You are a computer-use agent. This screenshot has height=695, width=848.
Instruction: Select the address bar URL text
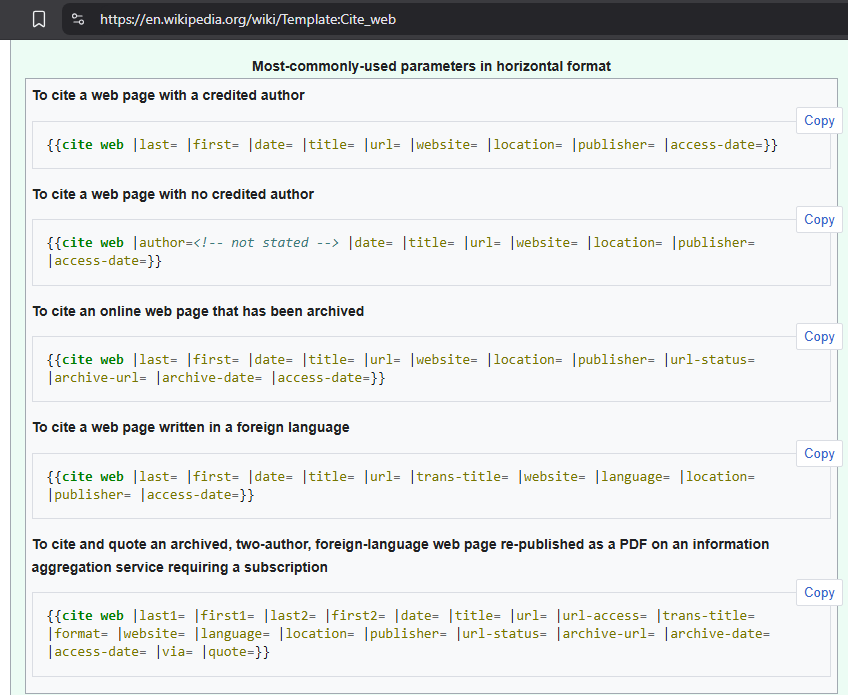point(248,20)
